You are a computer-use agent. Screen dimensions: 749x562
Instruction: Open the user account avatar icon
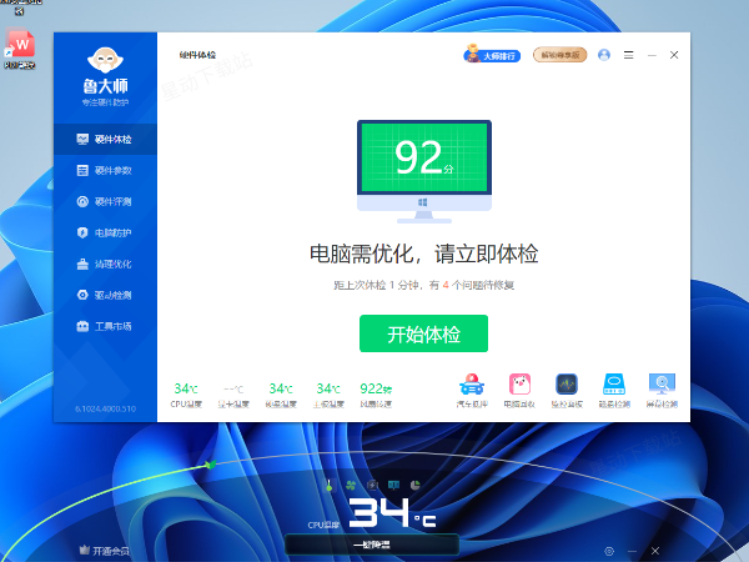click(604, 55)
